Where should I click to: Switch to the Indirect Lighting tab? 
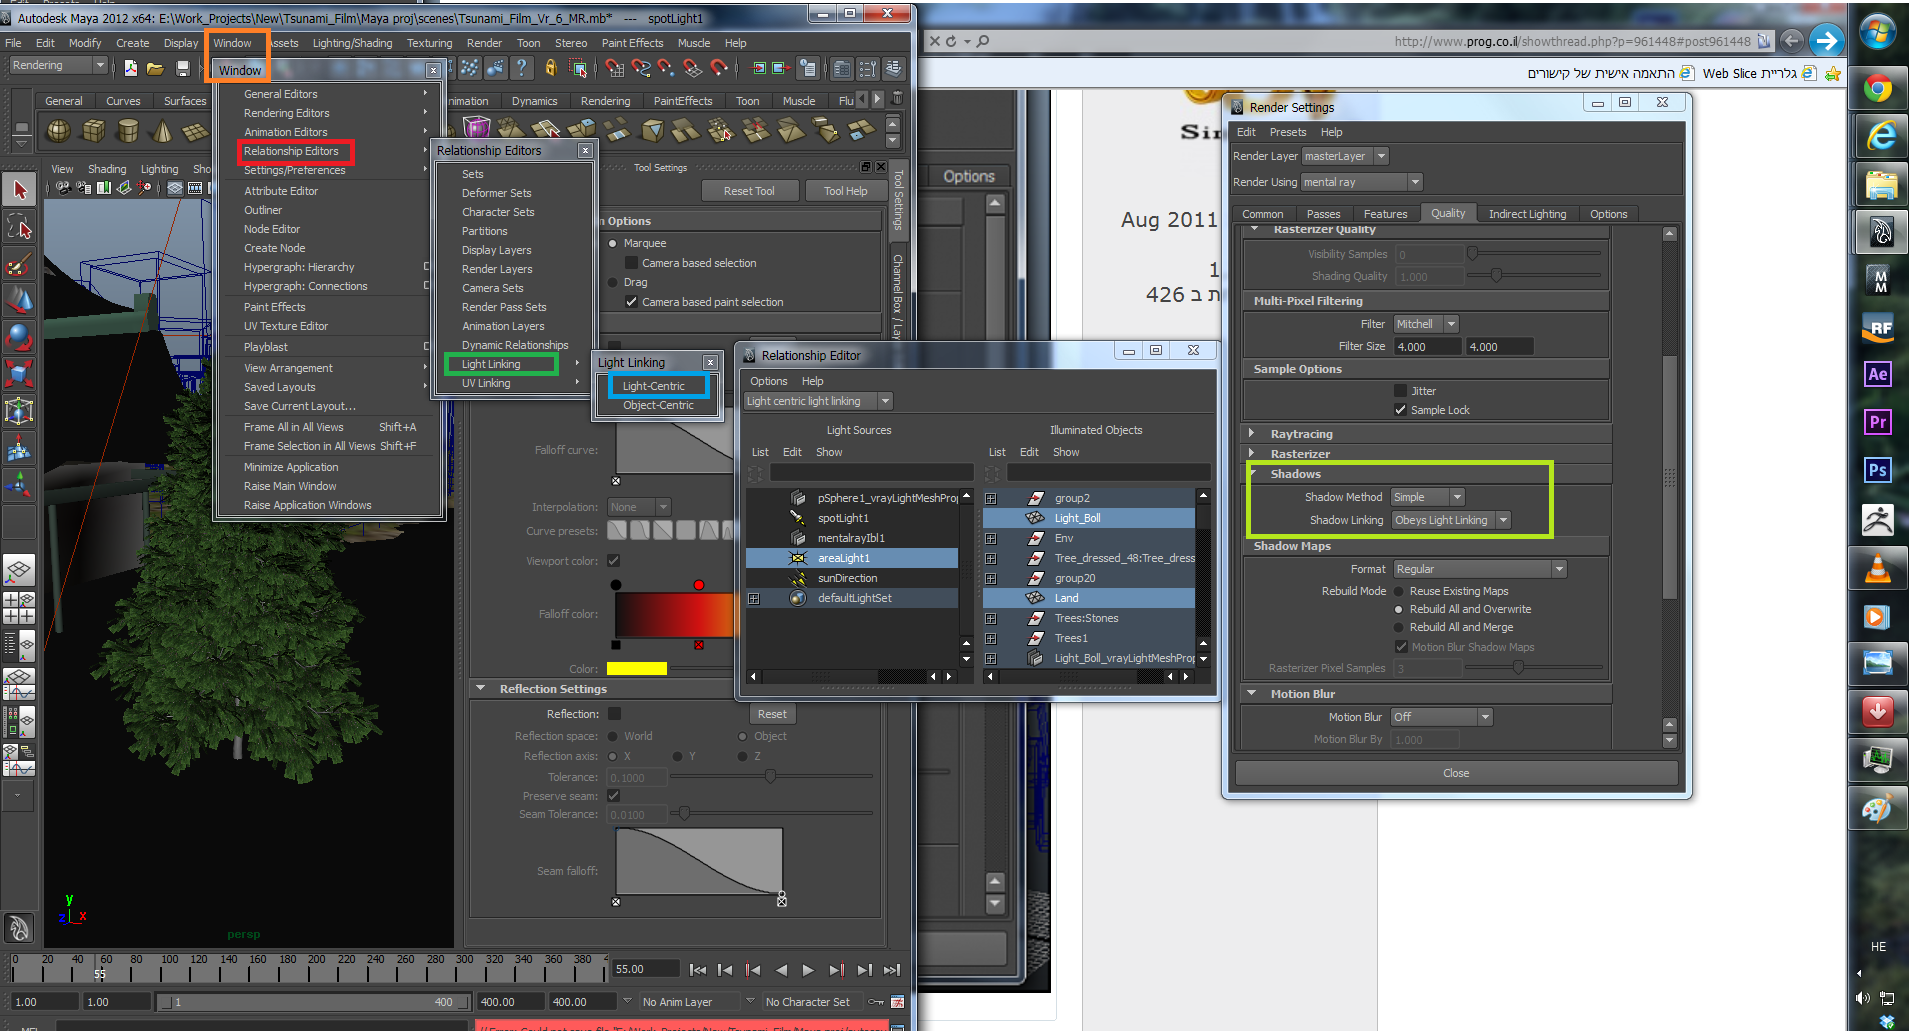coord(1527,214)
